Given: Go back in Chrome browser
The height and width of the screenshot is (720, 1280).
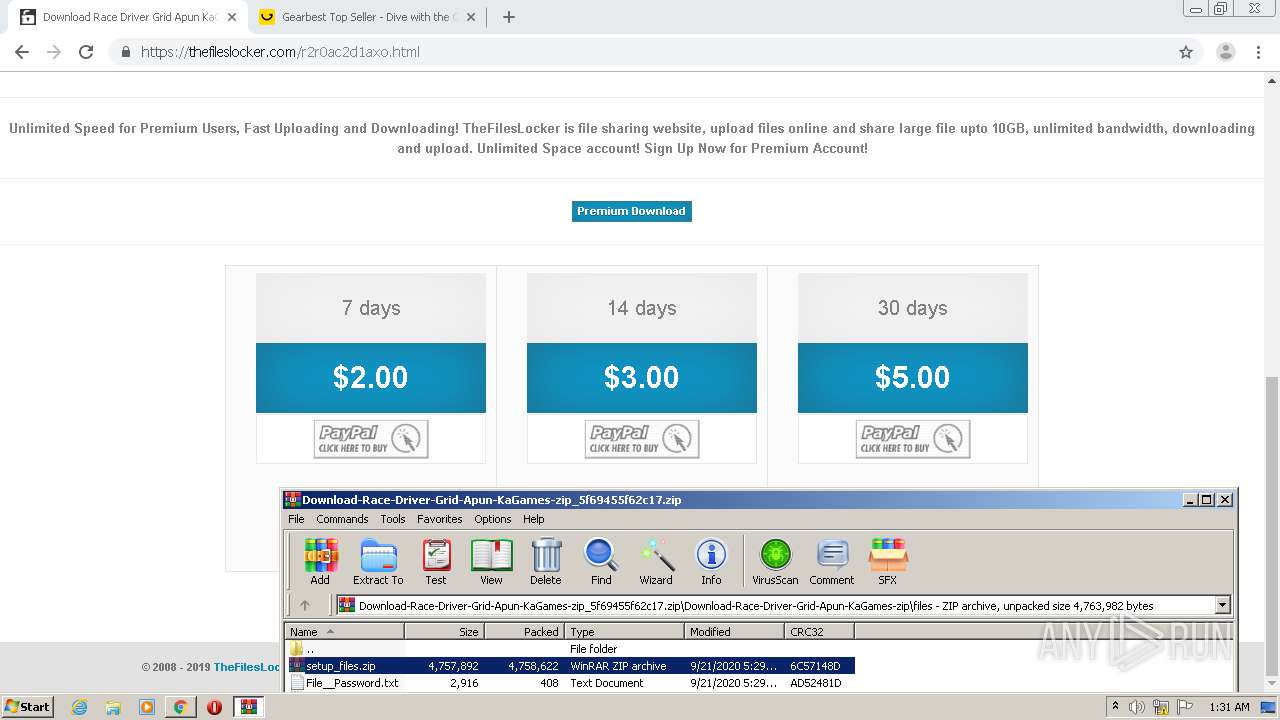Looking at the screenshot, I should [x=22, y=52].
